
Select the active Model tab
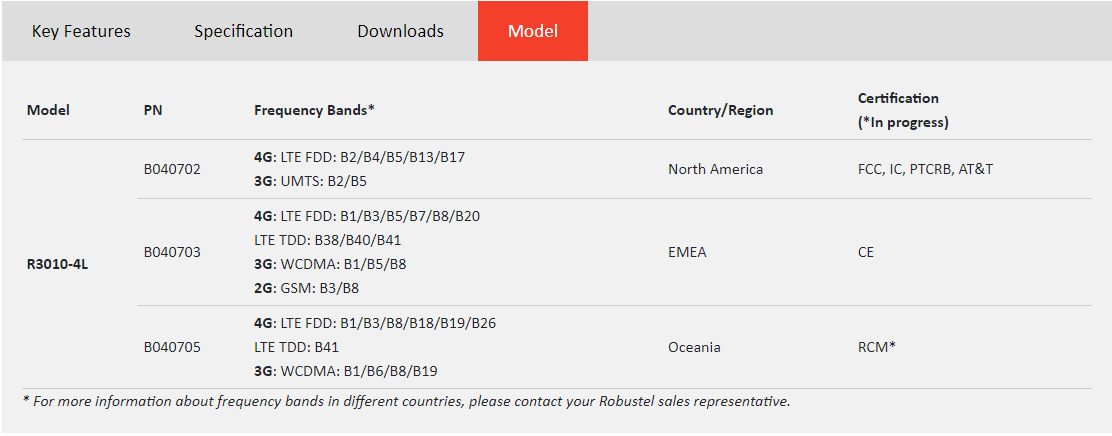(x=533, y=31)
